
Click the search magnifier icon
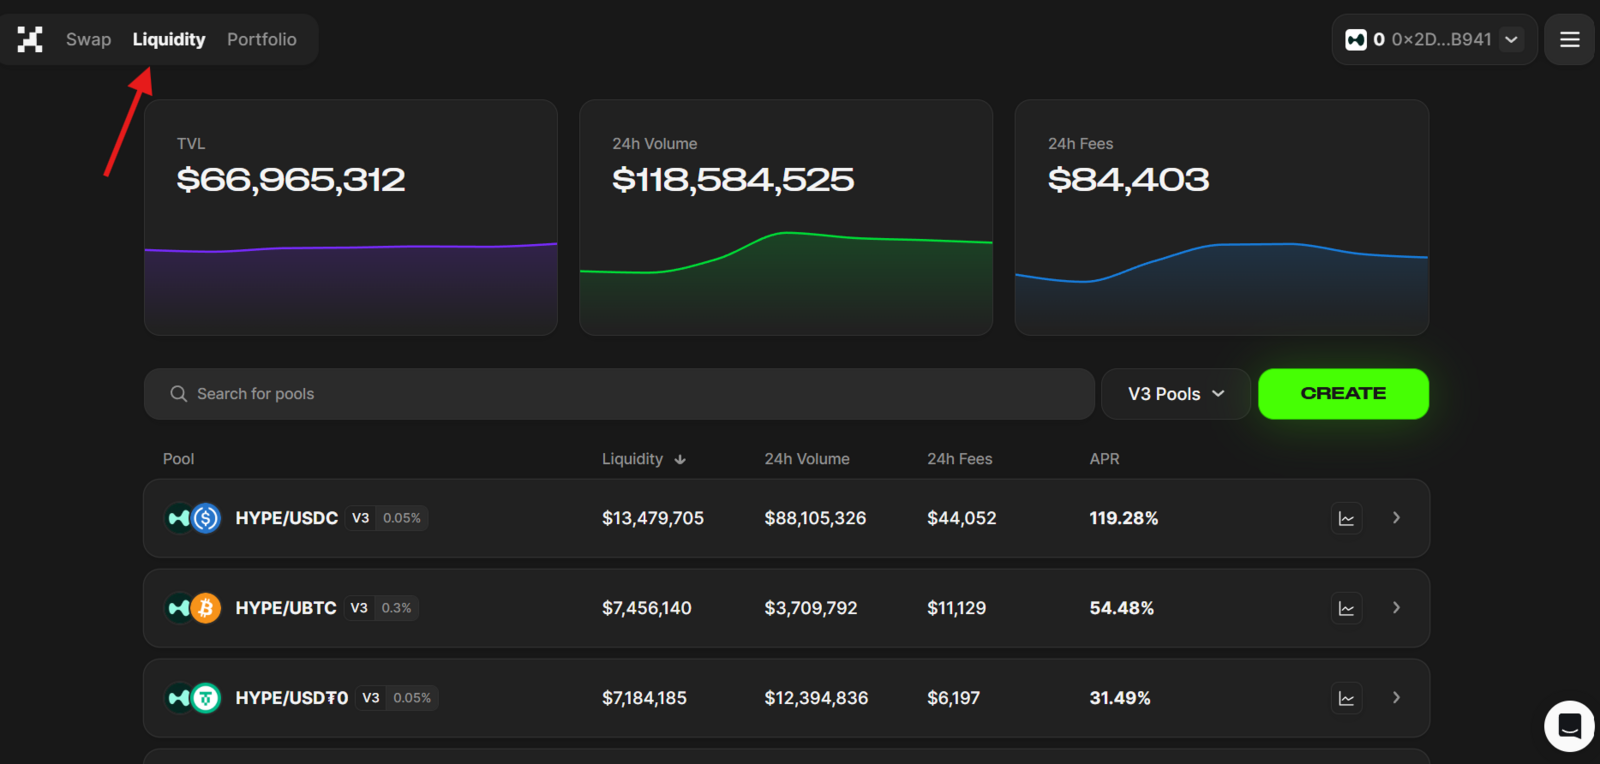(179, 394)
